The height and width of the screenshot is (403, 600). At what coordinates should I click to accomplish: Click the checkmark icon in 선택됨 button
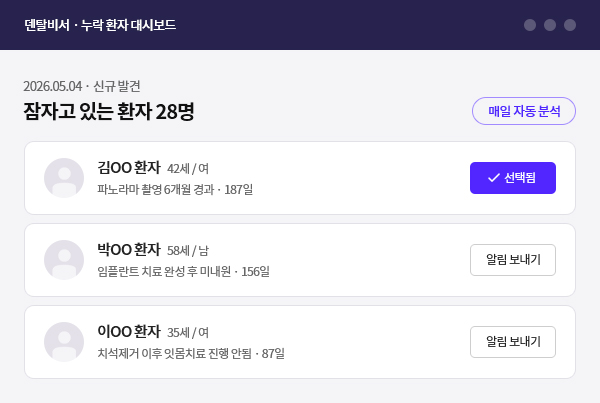[494, 178]
